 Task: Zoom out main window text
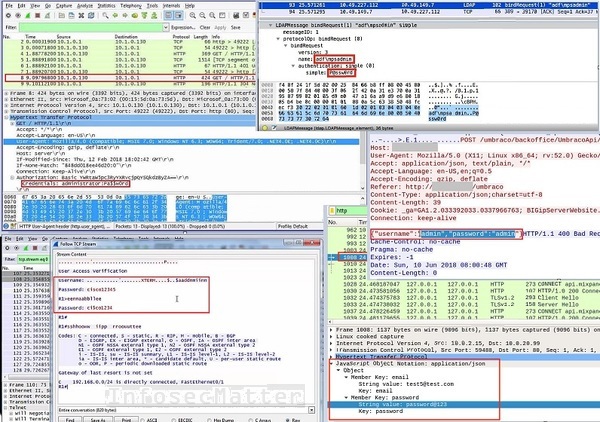pyautogui.click(x=202, y=15)
